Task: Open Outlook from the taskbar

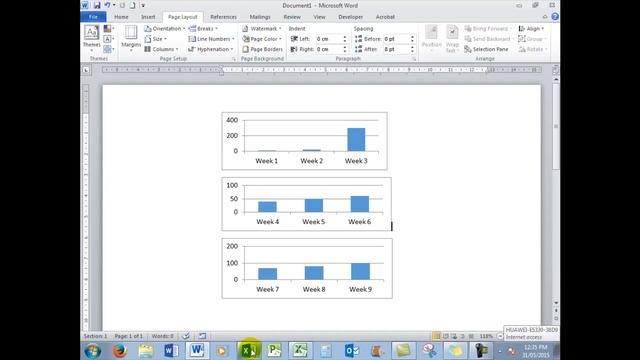Action: pyautogui.click(x=351, y=351)
